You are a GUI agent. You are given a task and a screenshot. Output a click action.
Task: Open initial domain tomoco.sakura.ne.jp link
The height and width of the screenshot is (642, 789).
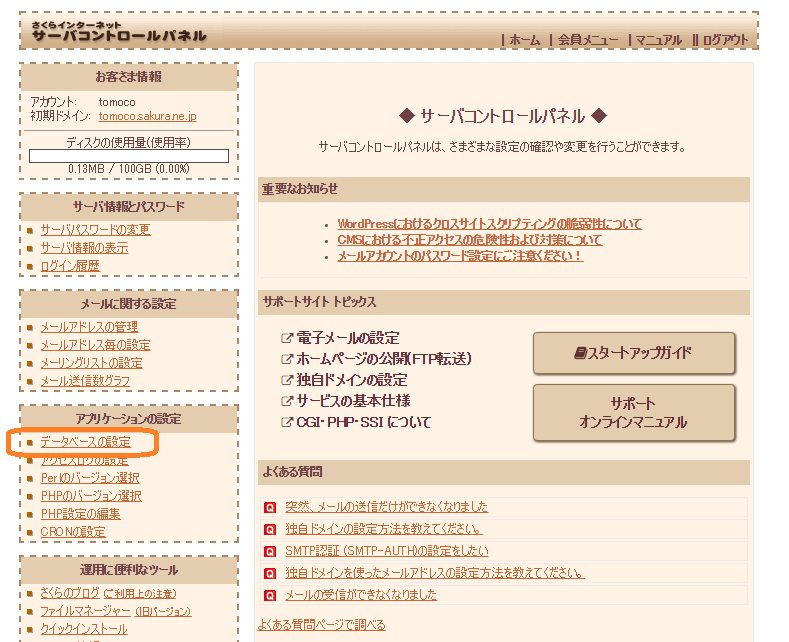tap(147, 116)
